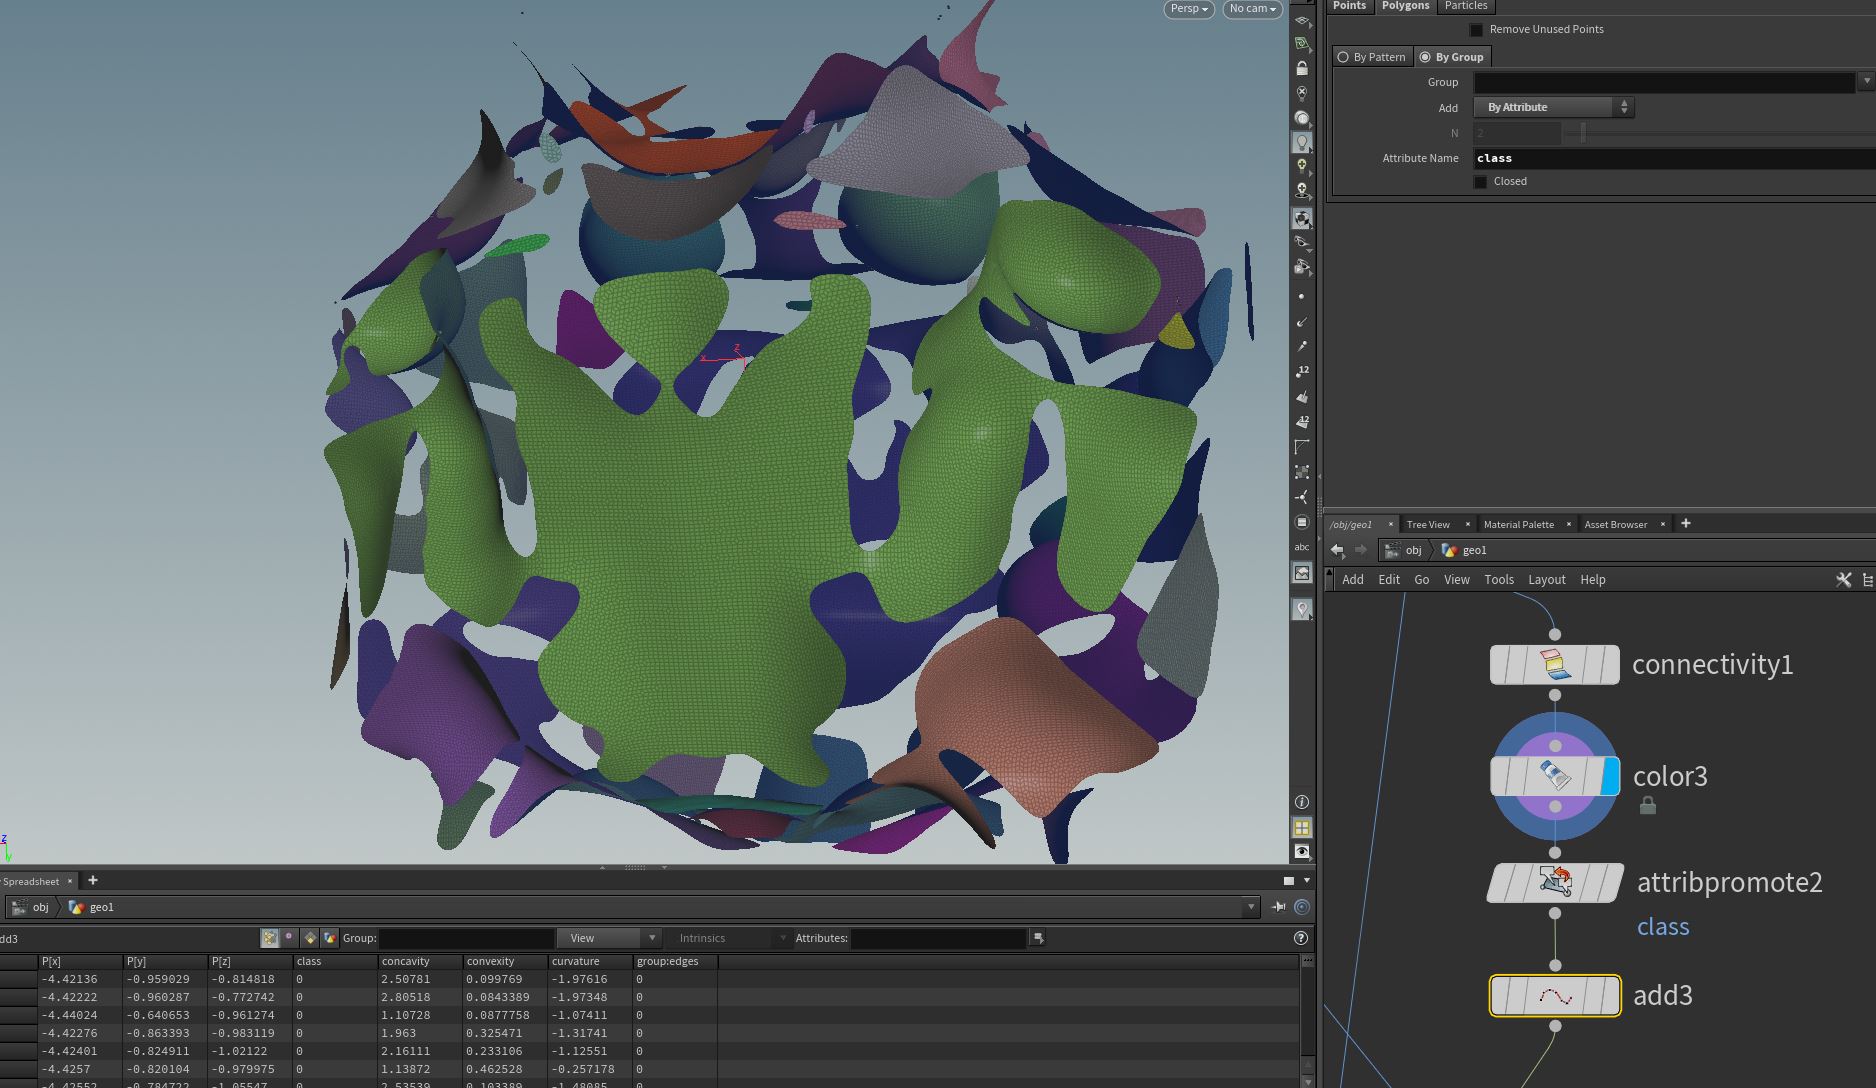Click the back arrow in network pane
The image size is (1876, 1088).
(x=1337, y=550)
